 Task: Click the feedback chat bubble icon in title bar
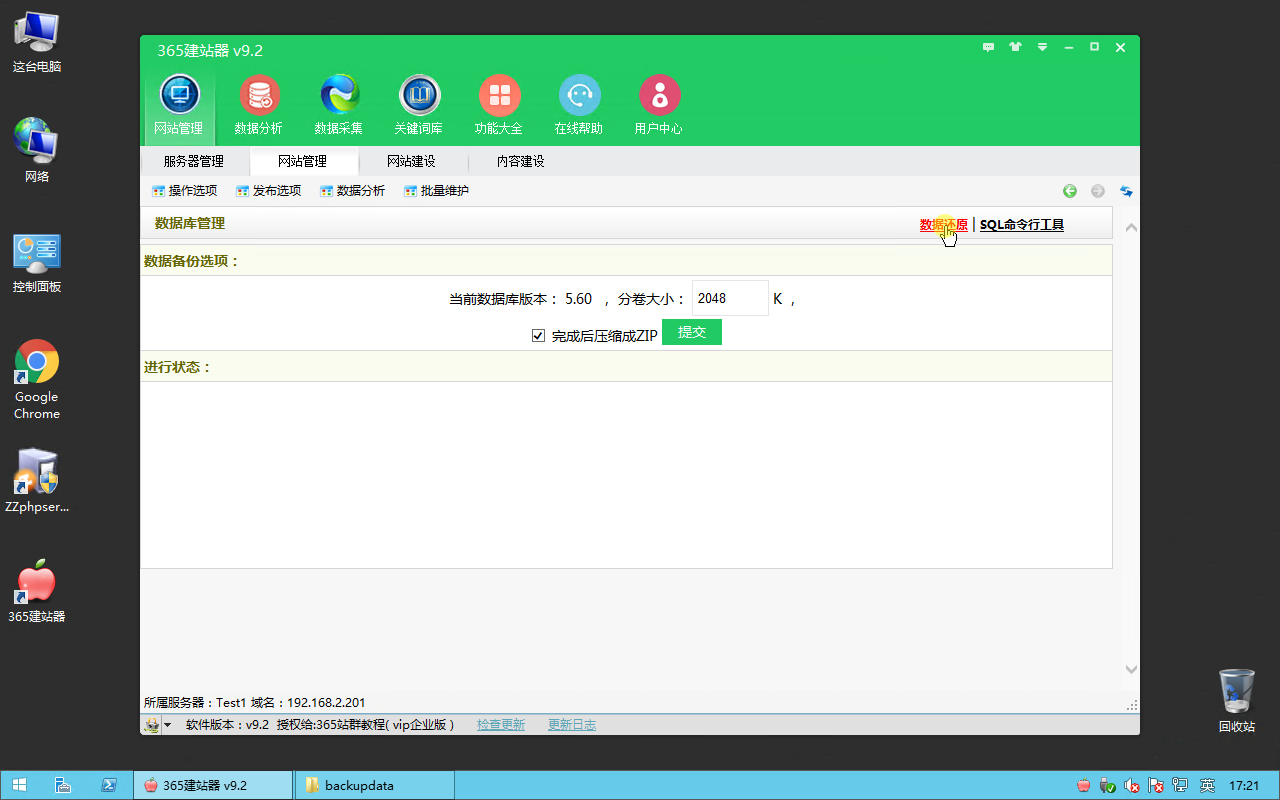point(989,47)
